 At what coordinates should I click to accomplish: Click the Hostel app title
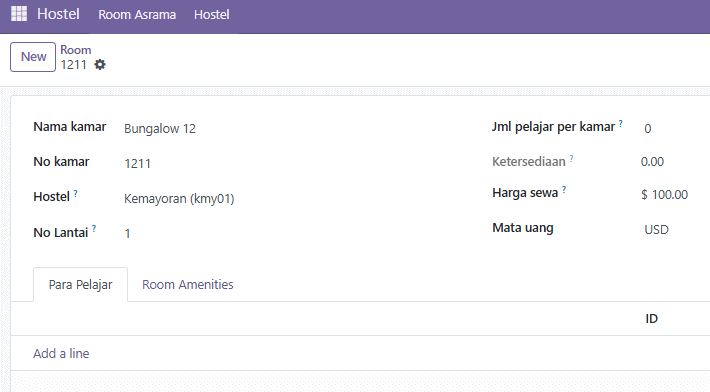tap(58, 14)
